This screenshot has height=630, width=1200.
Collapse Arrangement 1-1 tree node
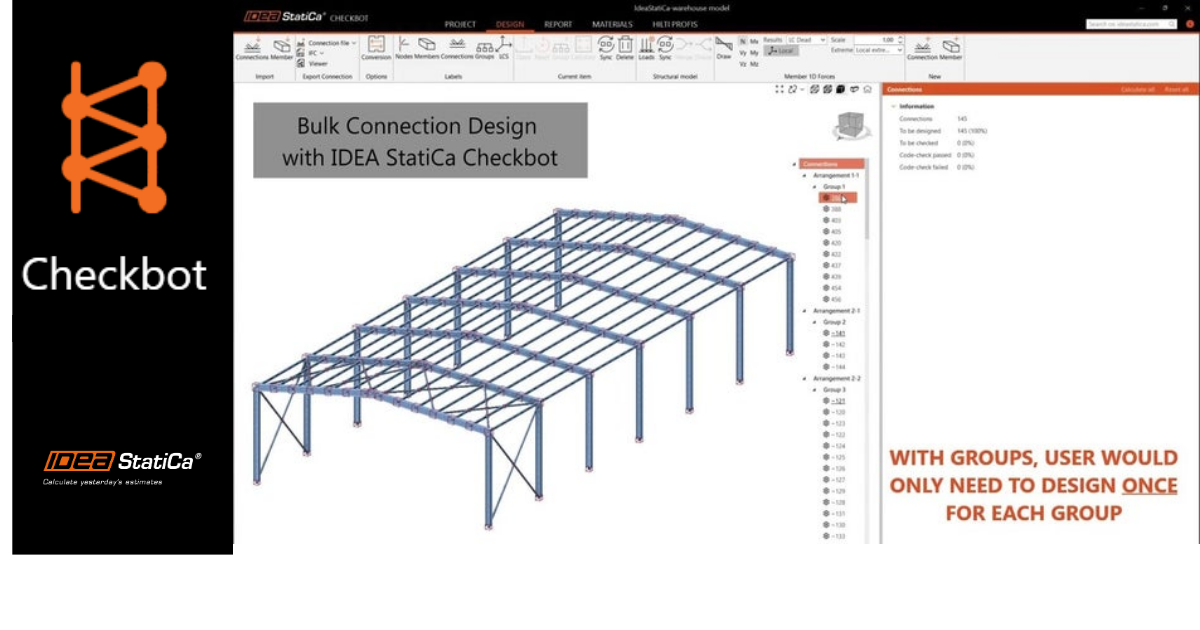click(x=806, y=175)
